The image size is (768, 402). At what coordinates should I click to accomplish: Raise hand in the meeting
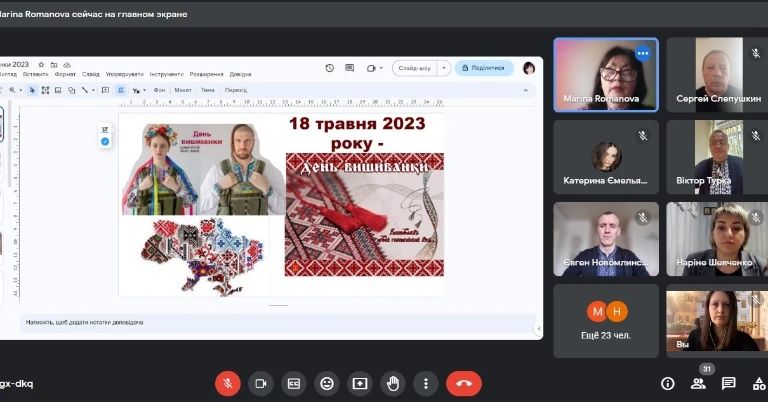393,383
